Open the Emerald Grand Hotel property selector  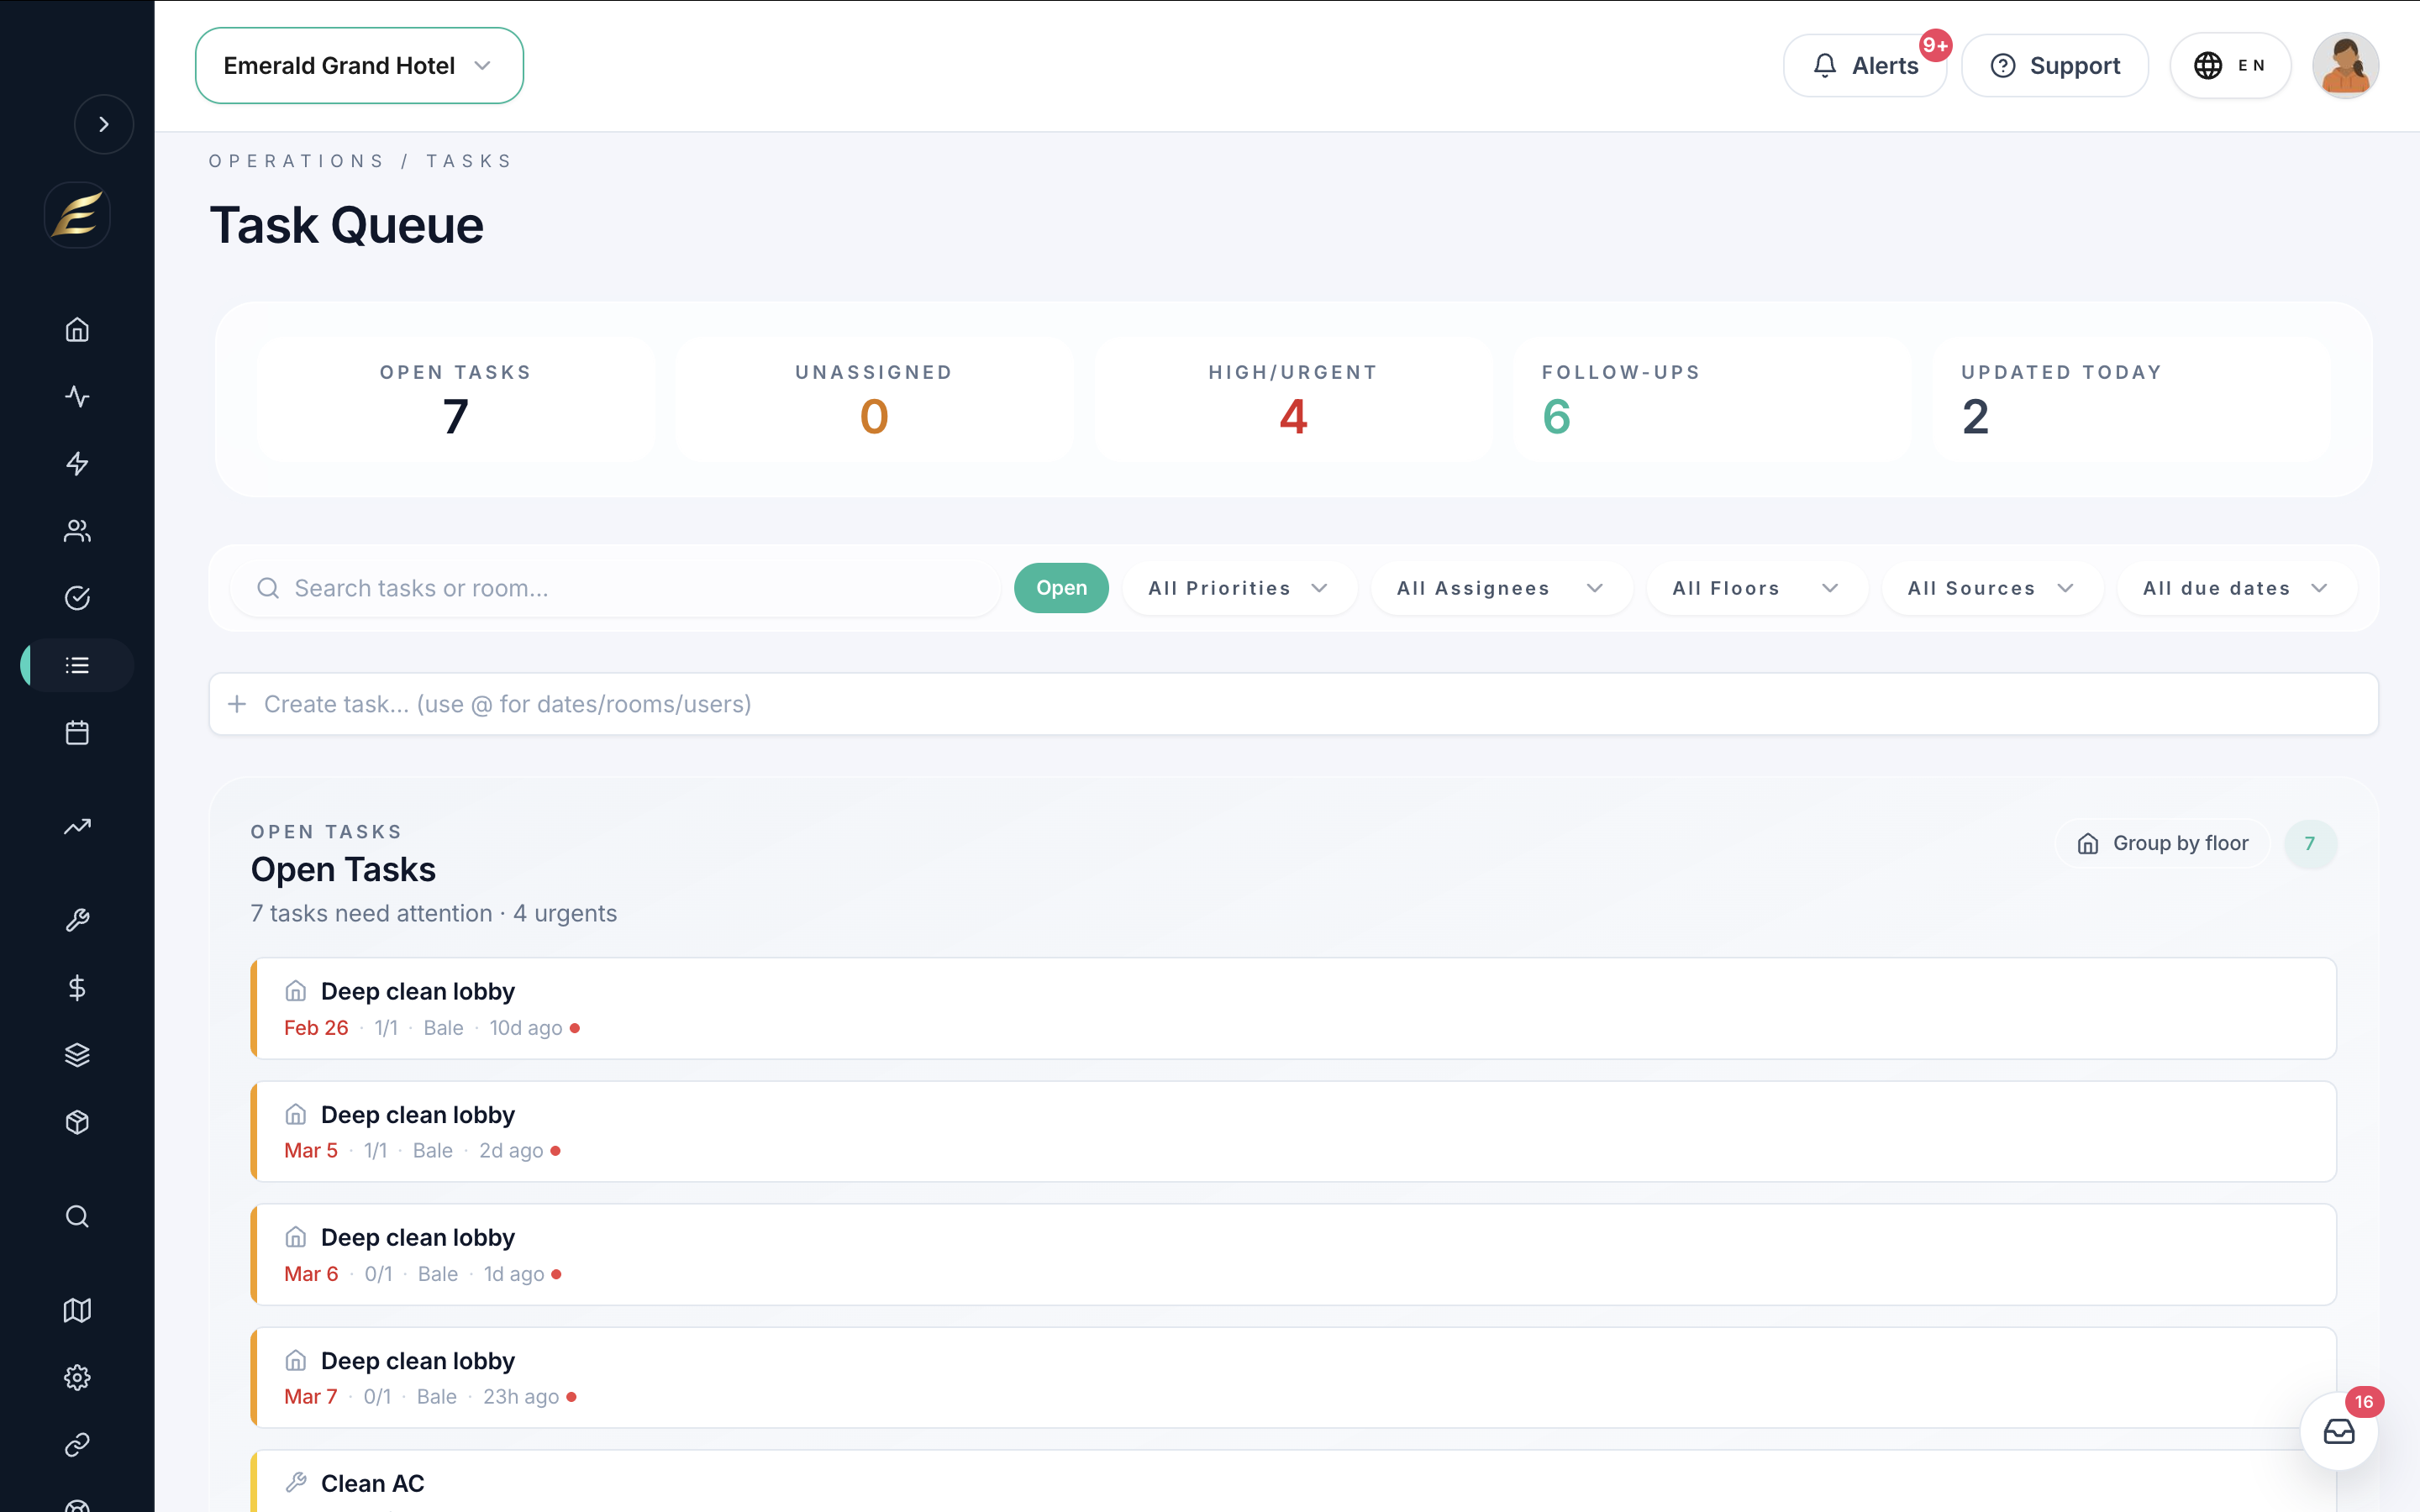click(359, 66)
